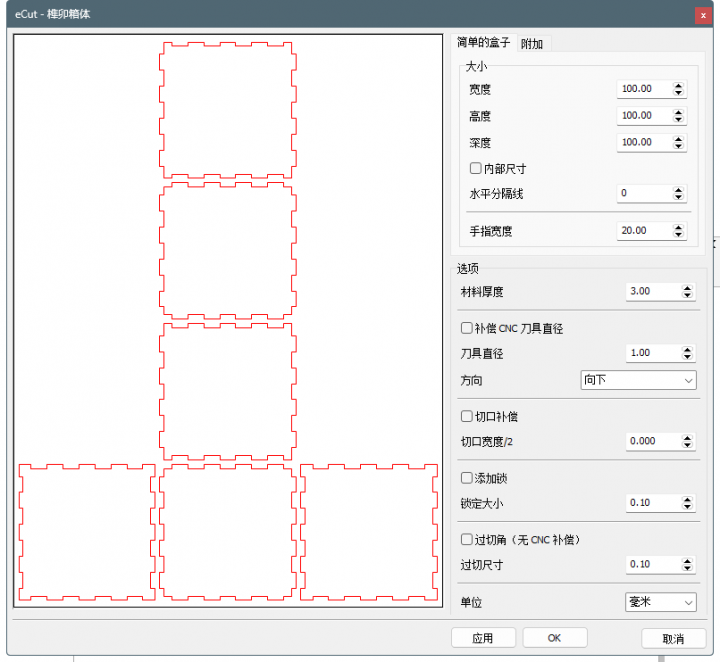Screen dimensions: 720x662
Task: Toggle the 过切角 checkbox
Action: (466, 540)
